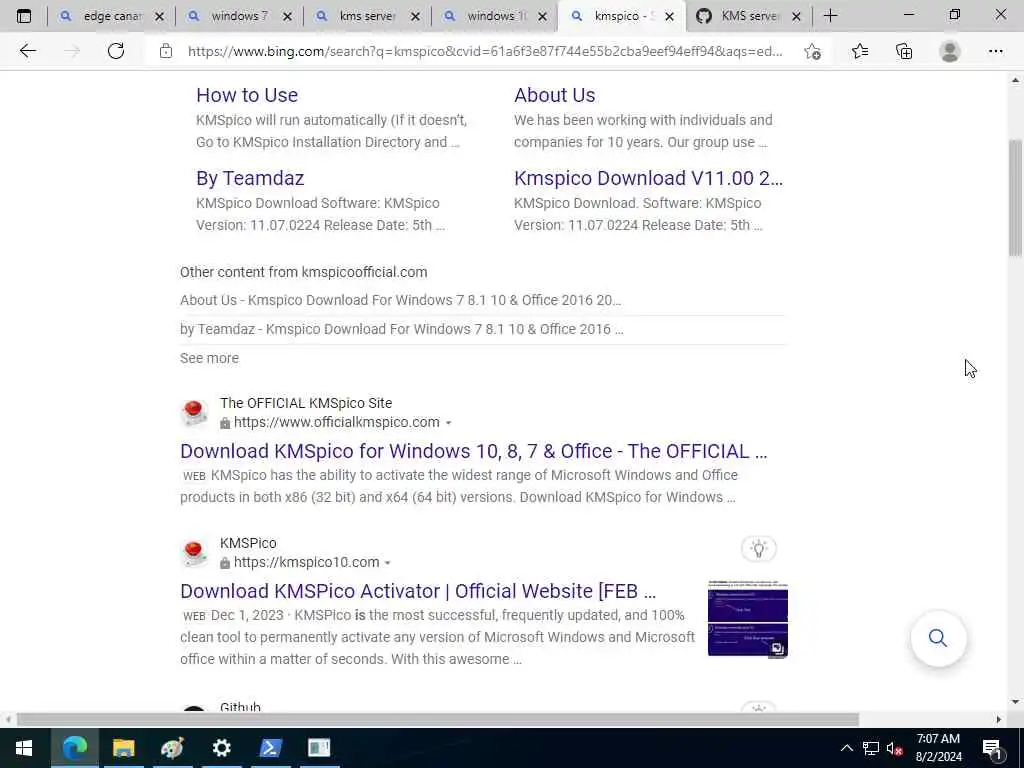View site info via the lock icon
The image size is (1024, 768).
coord(166,51)
